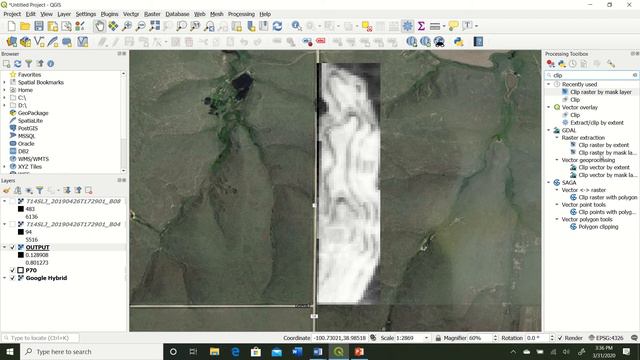Image resolution: width=640 pixels, height=360 pixels.
Task: Click the black swatch next to 483
Action: point(21,209)
